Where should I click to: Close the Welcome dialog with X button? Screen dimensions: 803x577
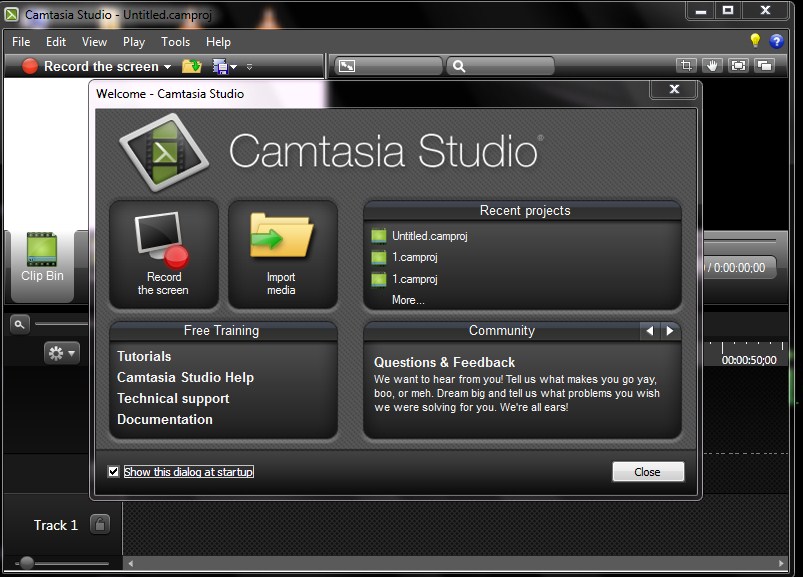tap(674, 89)
